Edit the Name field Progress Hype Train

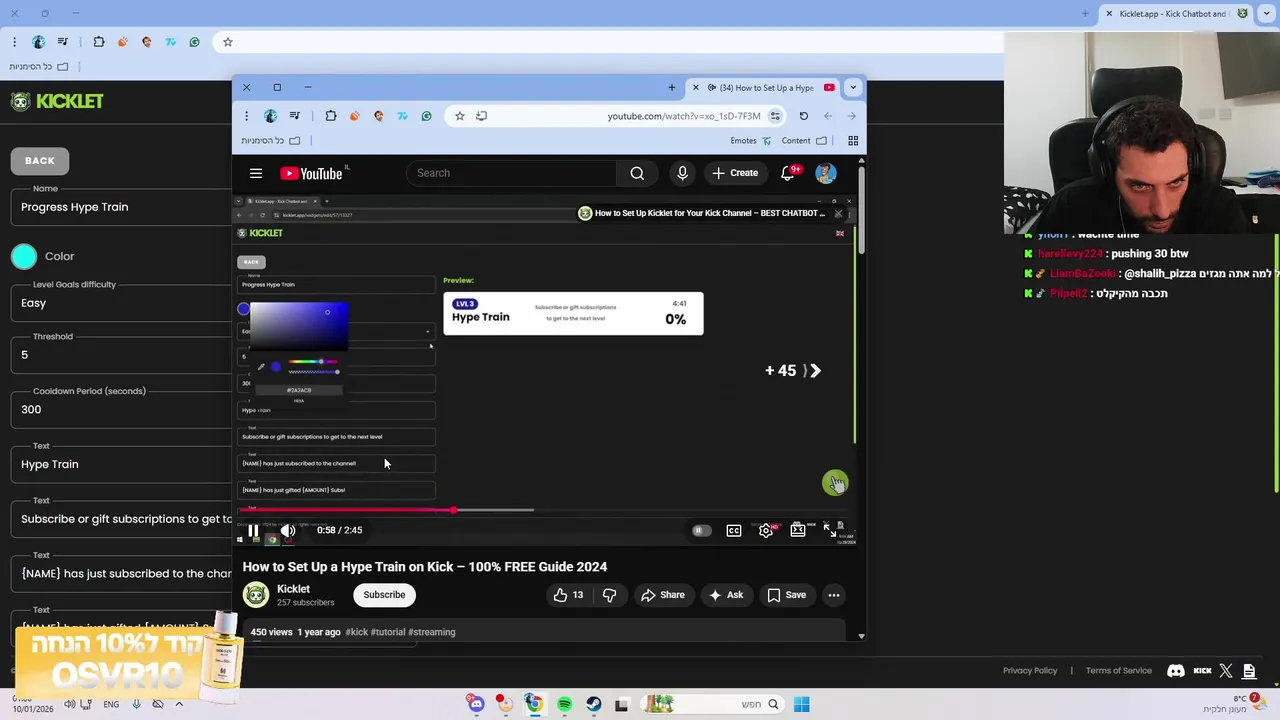[121, 207]
